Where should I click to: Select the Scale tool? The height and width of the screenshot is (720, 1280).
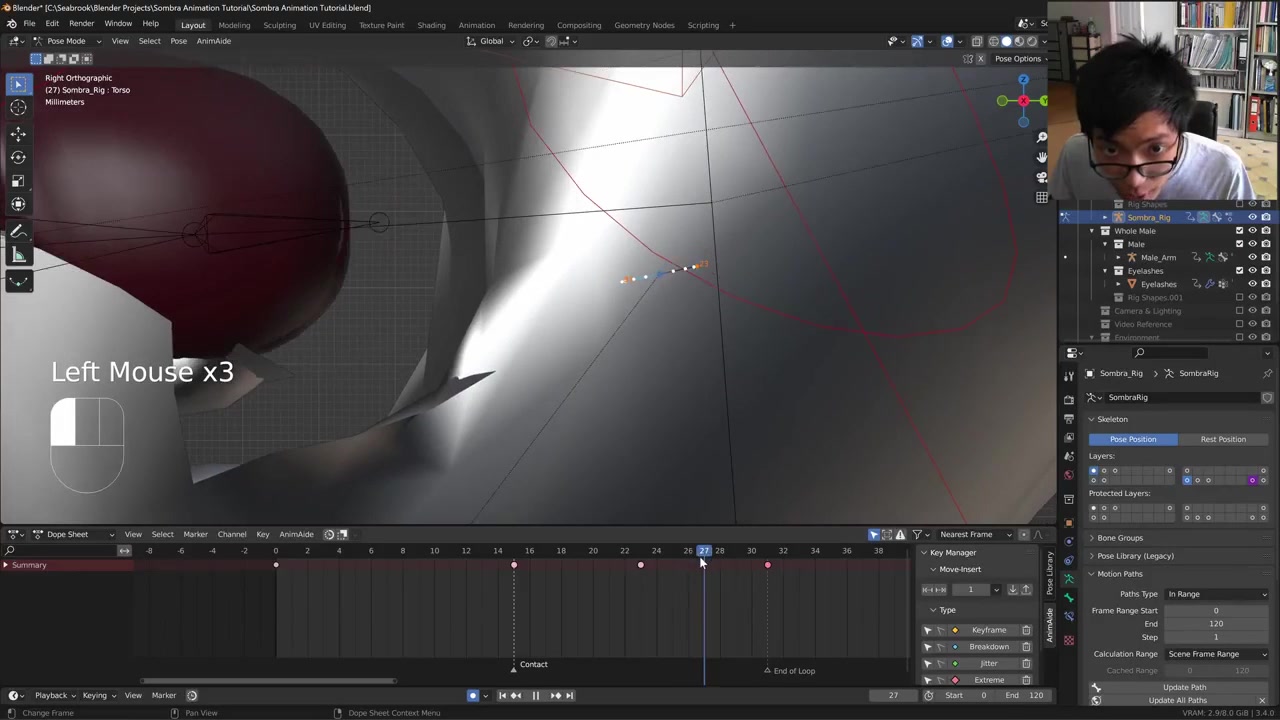tap(18, 181)
